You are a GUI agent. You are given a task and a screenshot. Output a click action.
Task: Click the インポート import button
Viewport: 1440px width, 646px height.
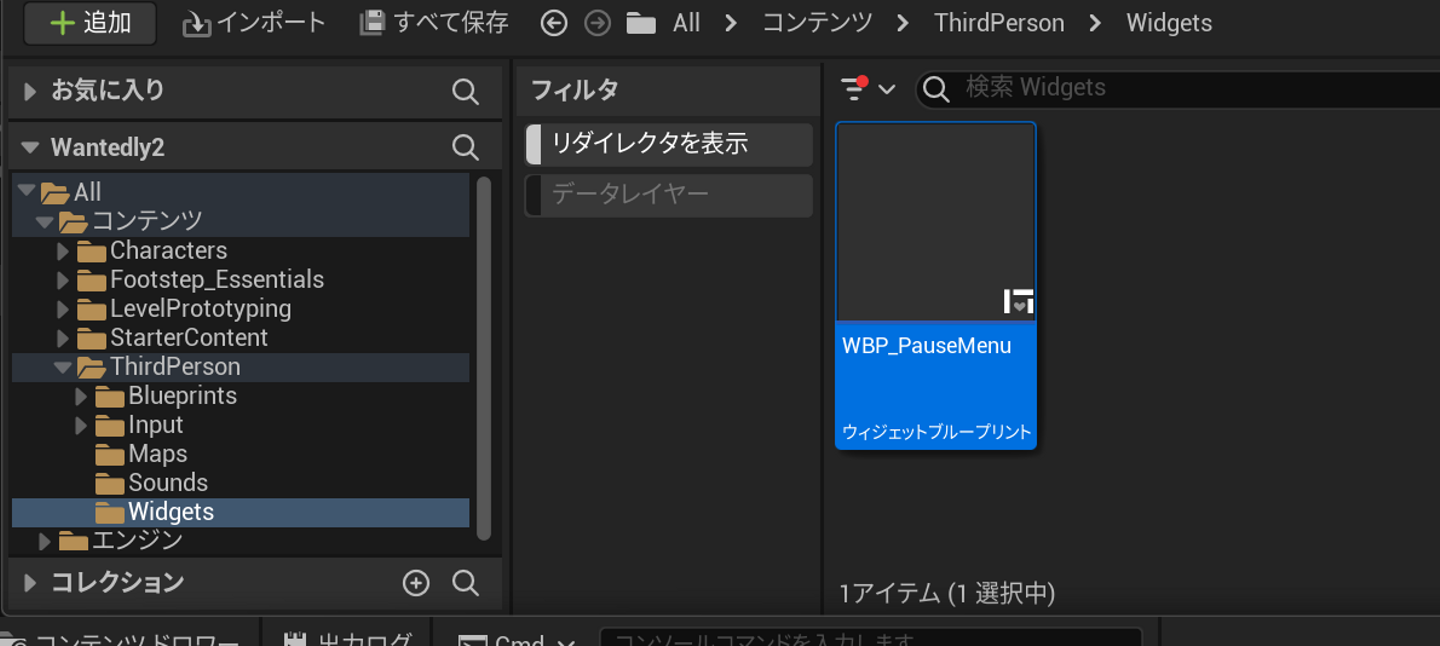254,23
